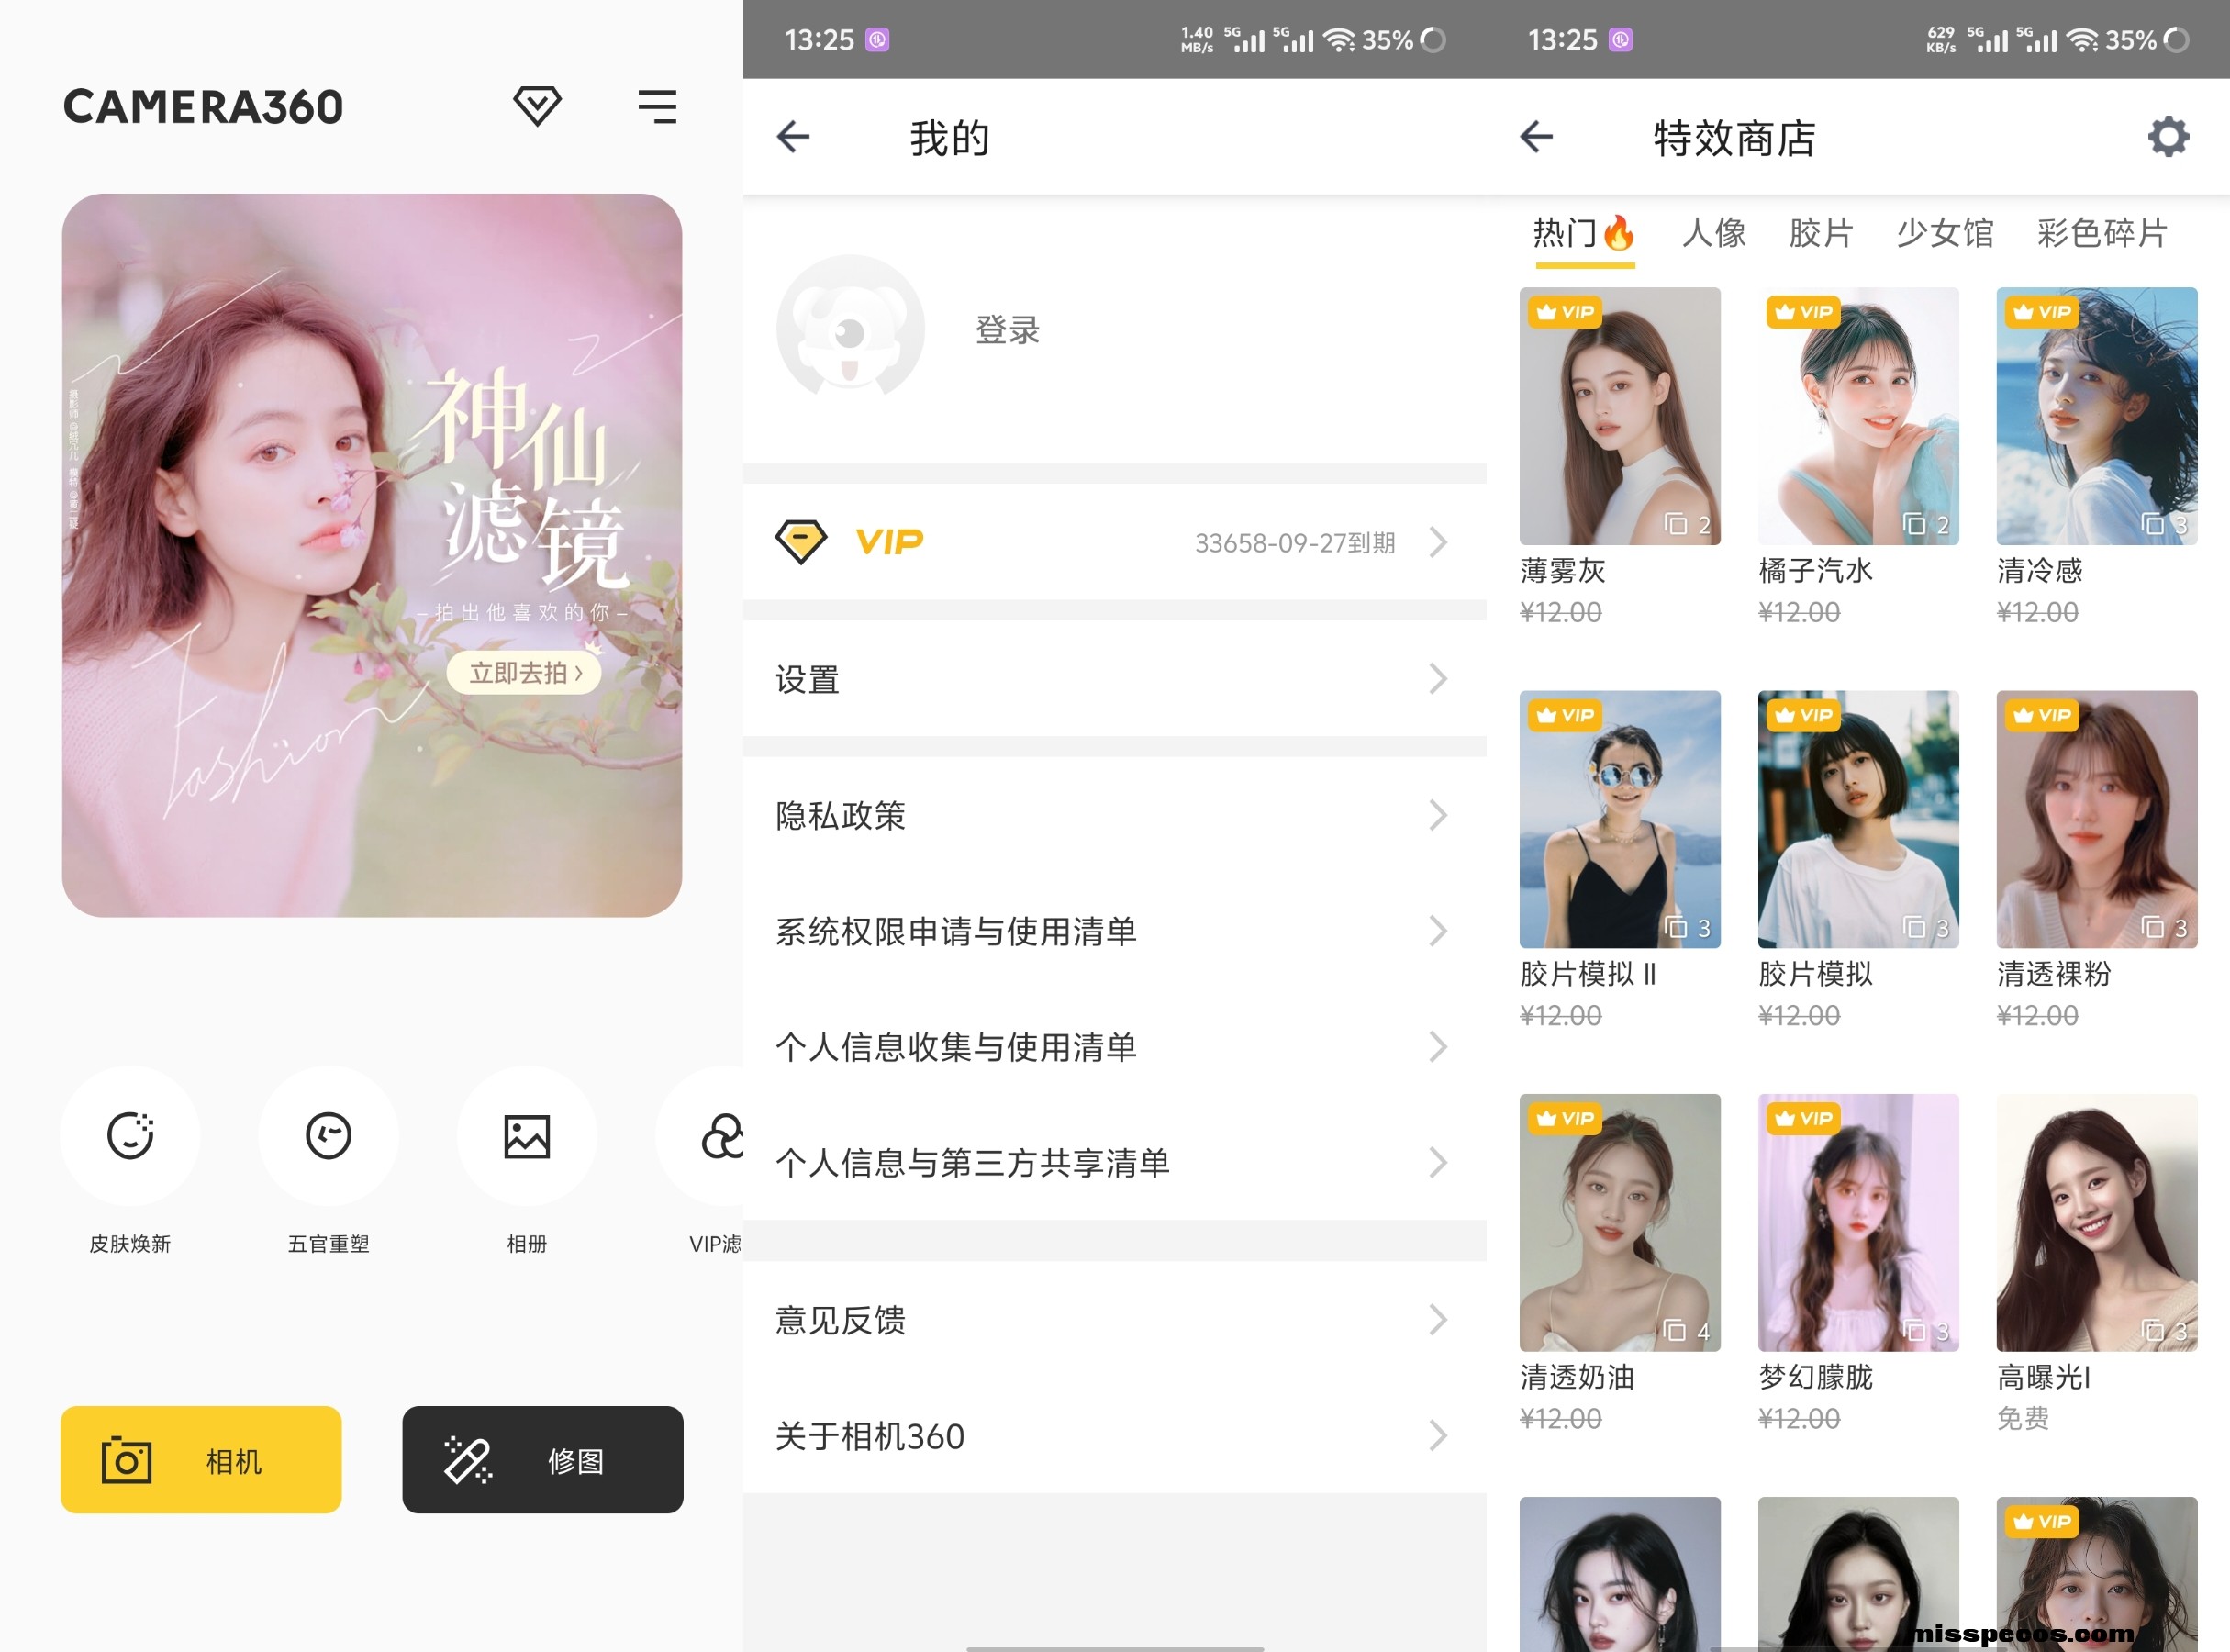This screenshot has height=1652, width=2230.
Task: Tap the 33658-09-27到期 expiry text
Action: click(1295, 543)
